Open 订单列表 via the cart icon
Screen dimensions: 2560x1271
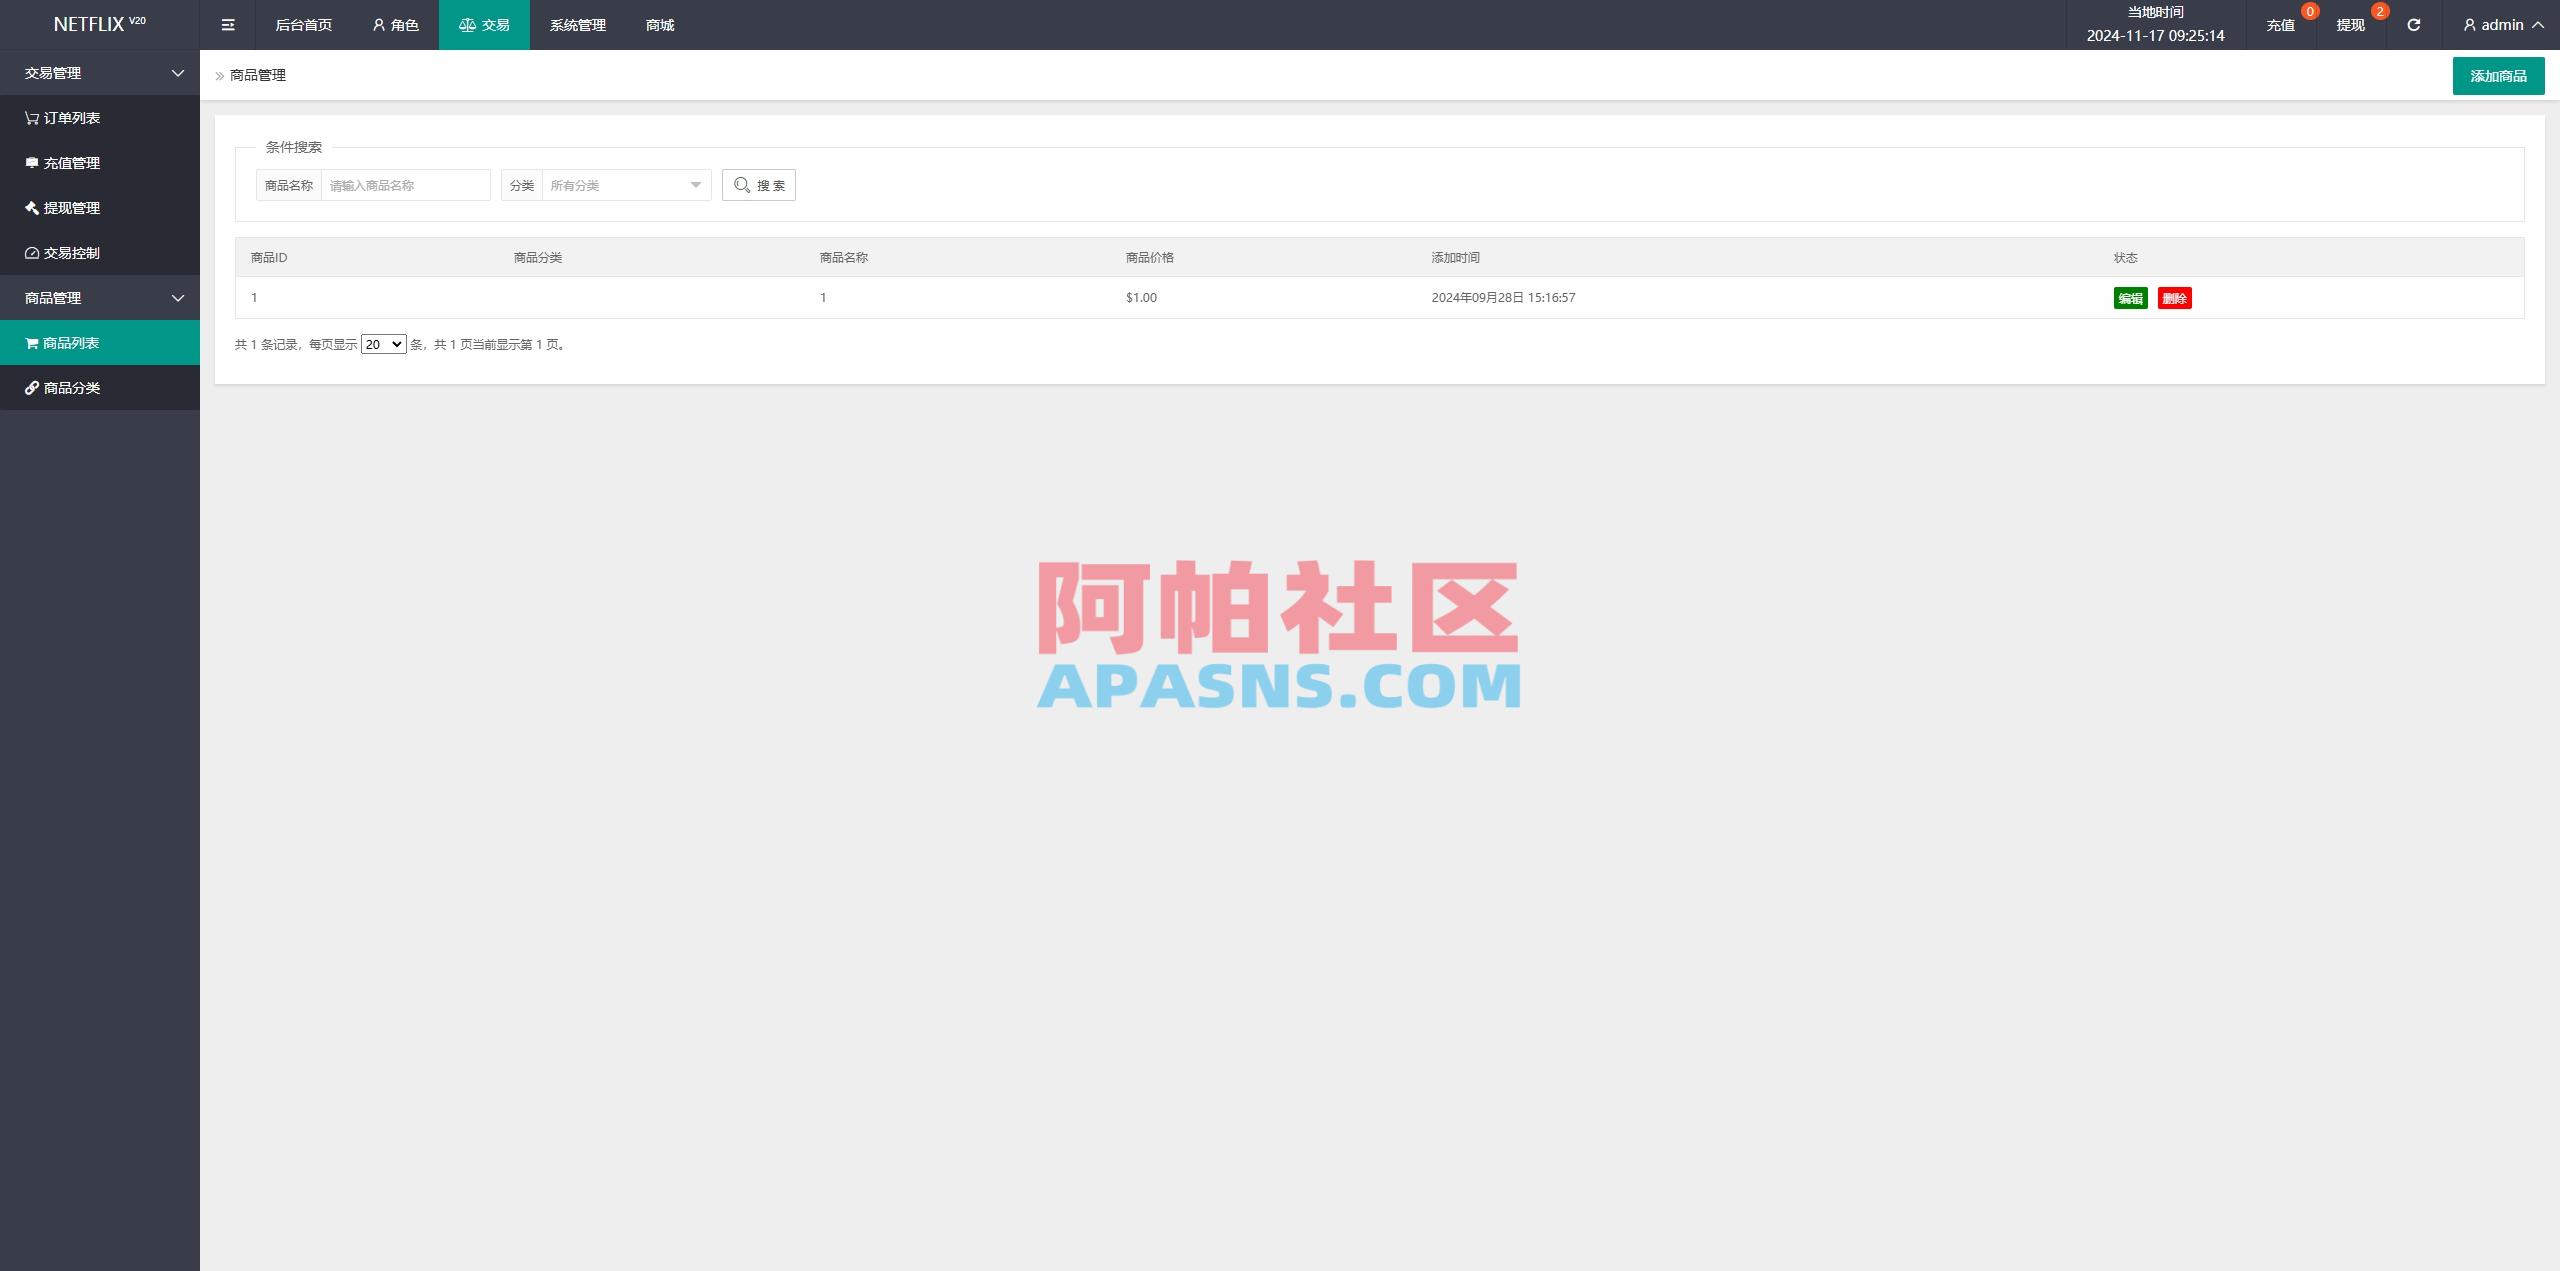(31, 117)
